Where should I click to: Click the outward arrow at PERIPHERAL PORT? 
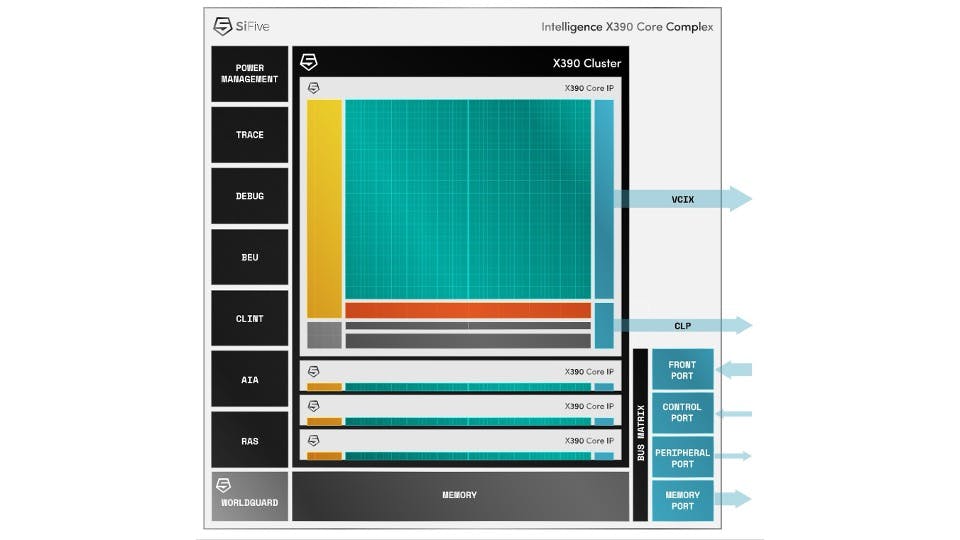(732, 456)
